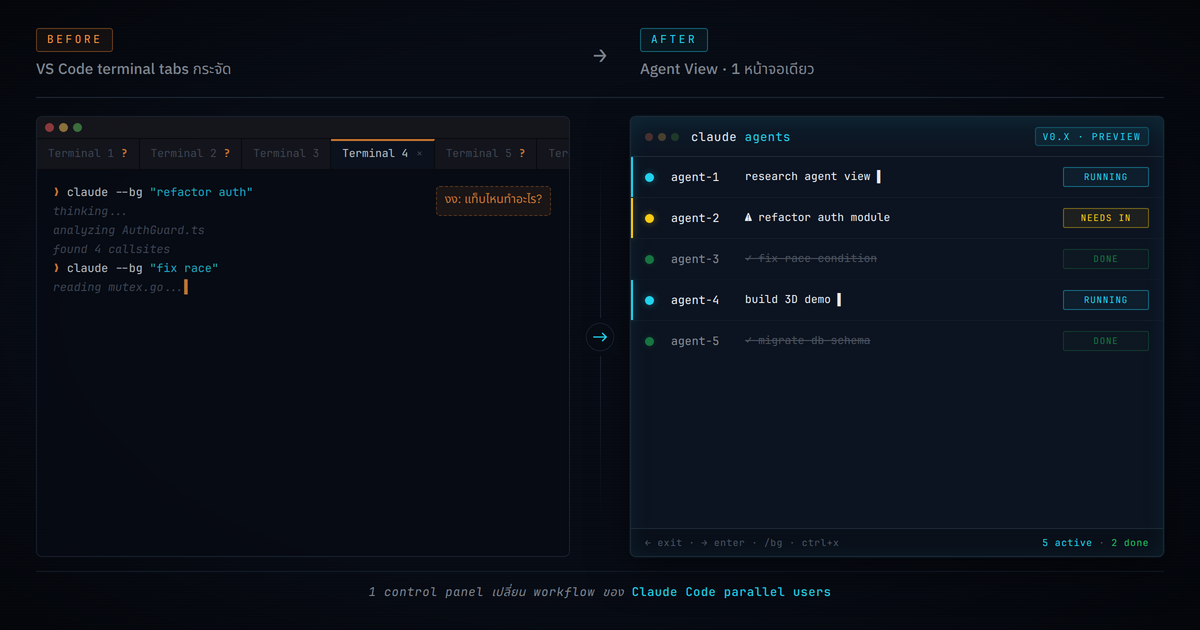Click the DONE badge for agent-3
1200x630 pixels.
[x=1105, y=259]
